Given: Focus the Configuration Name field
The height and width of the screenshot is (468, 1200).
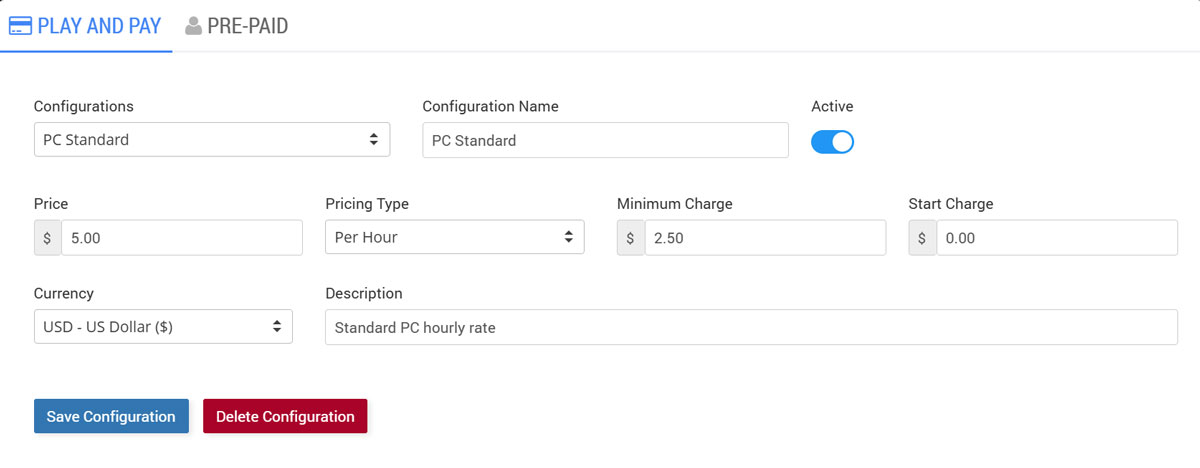Looking at the screenshot, I should (x=605, y=140).
